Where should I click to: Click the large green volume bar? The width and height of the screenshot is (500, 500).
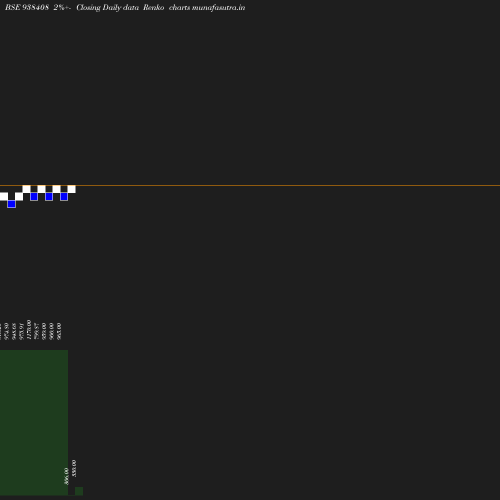34,423
